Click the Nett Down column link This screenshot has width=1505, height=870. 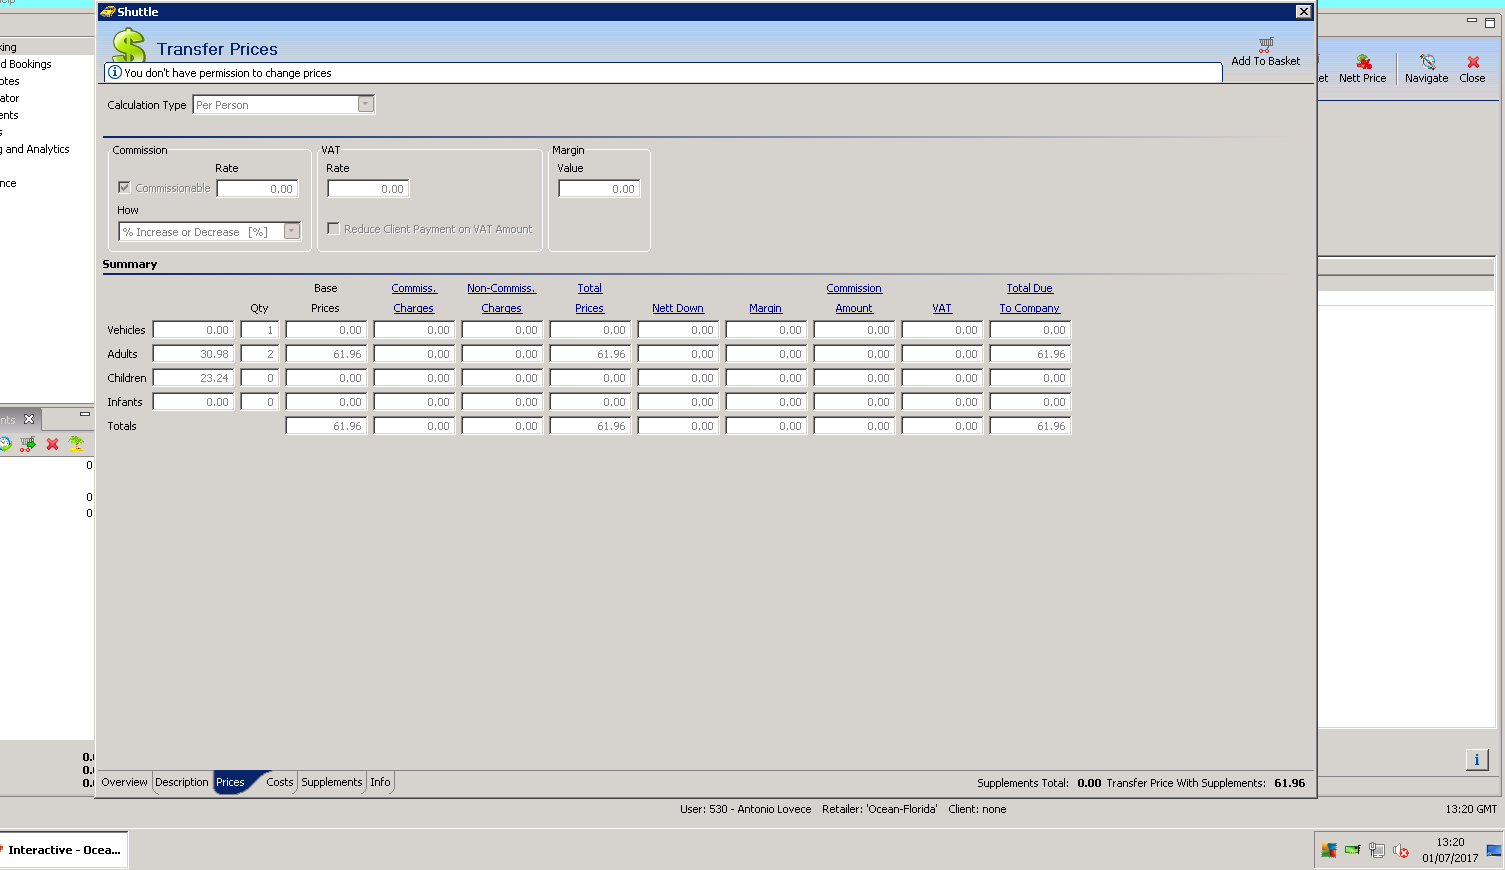point(678,308)
